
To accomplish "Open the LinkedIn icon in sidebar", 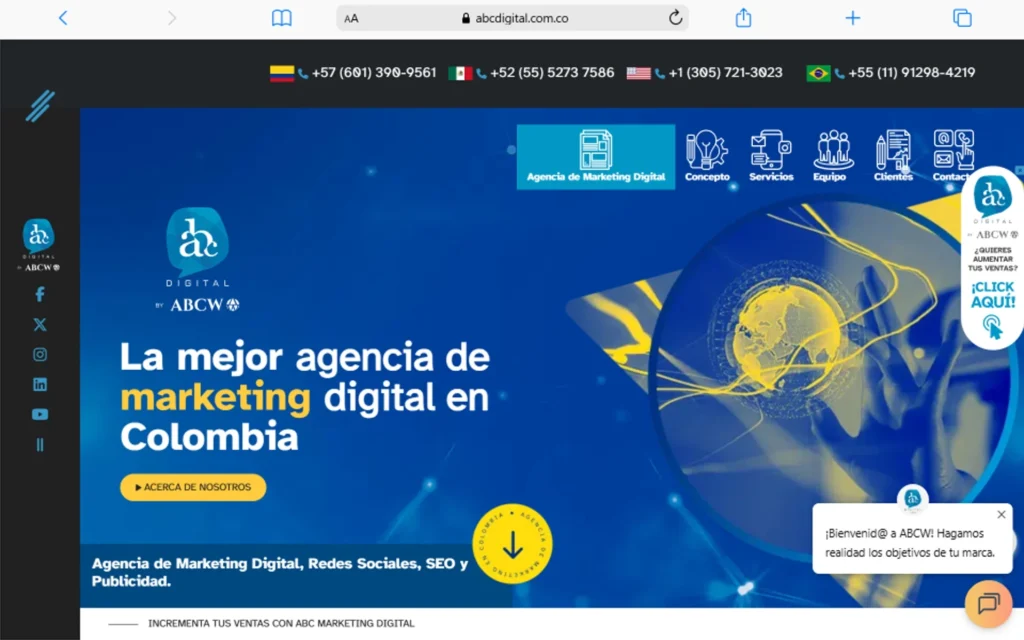I will pyautogui.click(x=40, y=385).
